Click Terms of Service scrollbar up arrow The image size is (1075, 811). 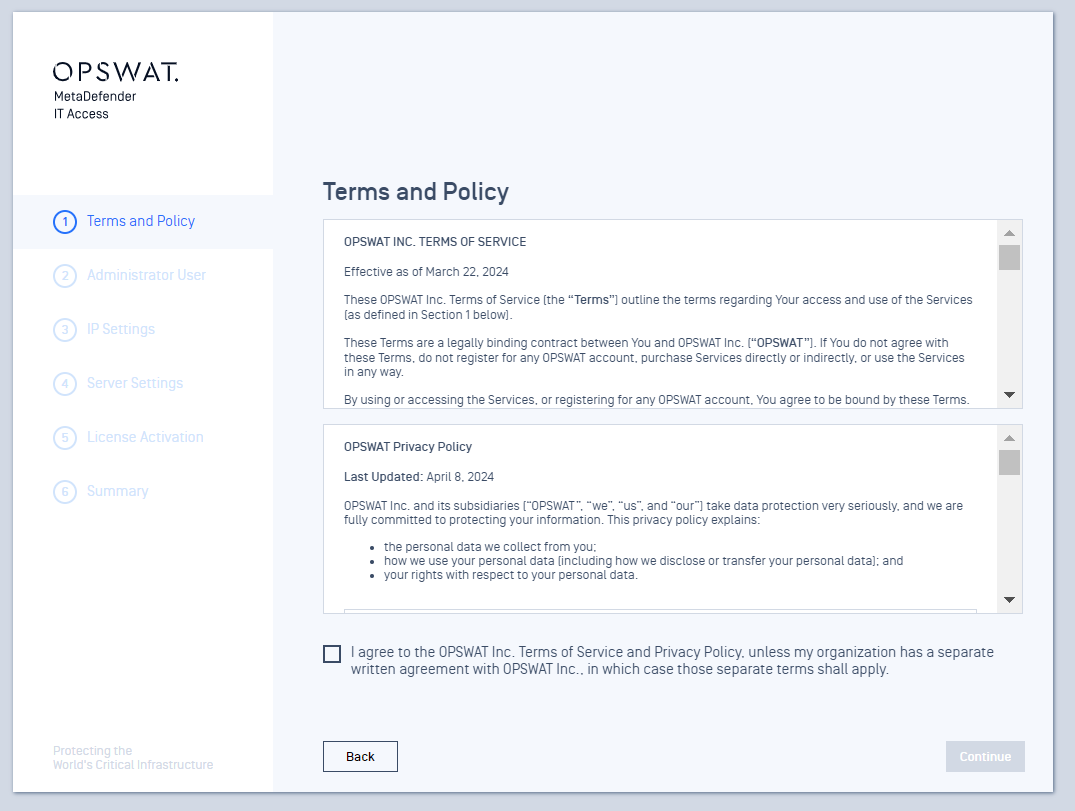tap(1009, 233)
